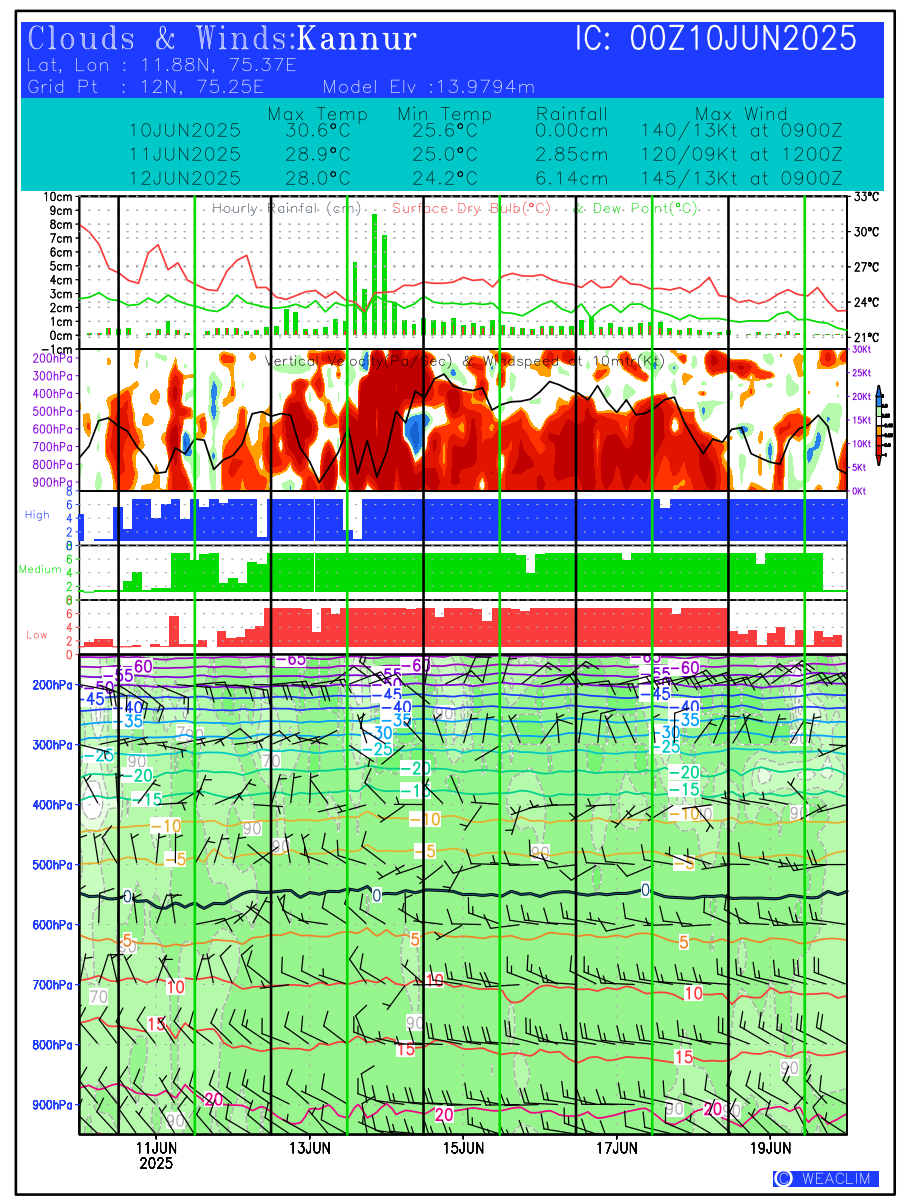Click the 'Clouds & Winds:Kannur' title

click(x=223, y=39)
